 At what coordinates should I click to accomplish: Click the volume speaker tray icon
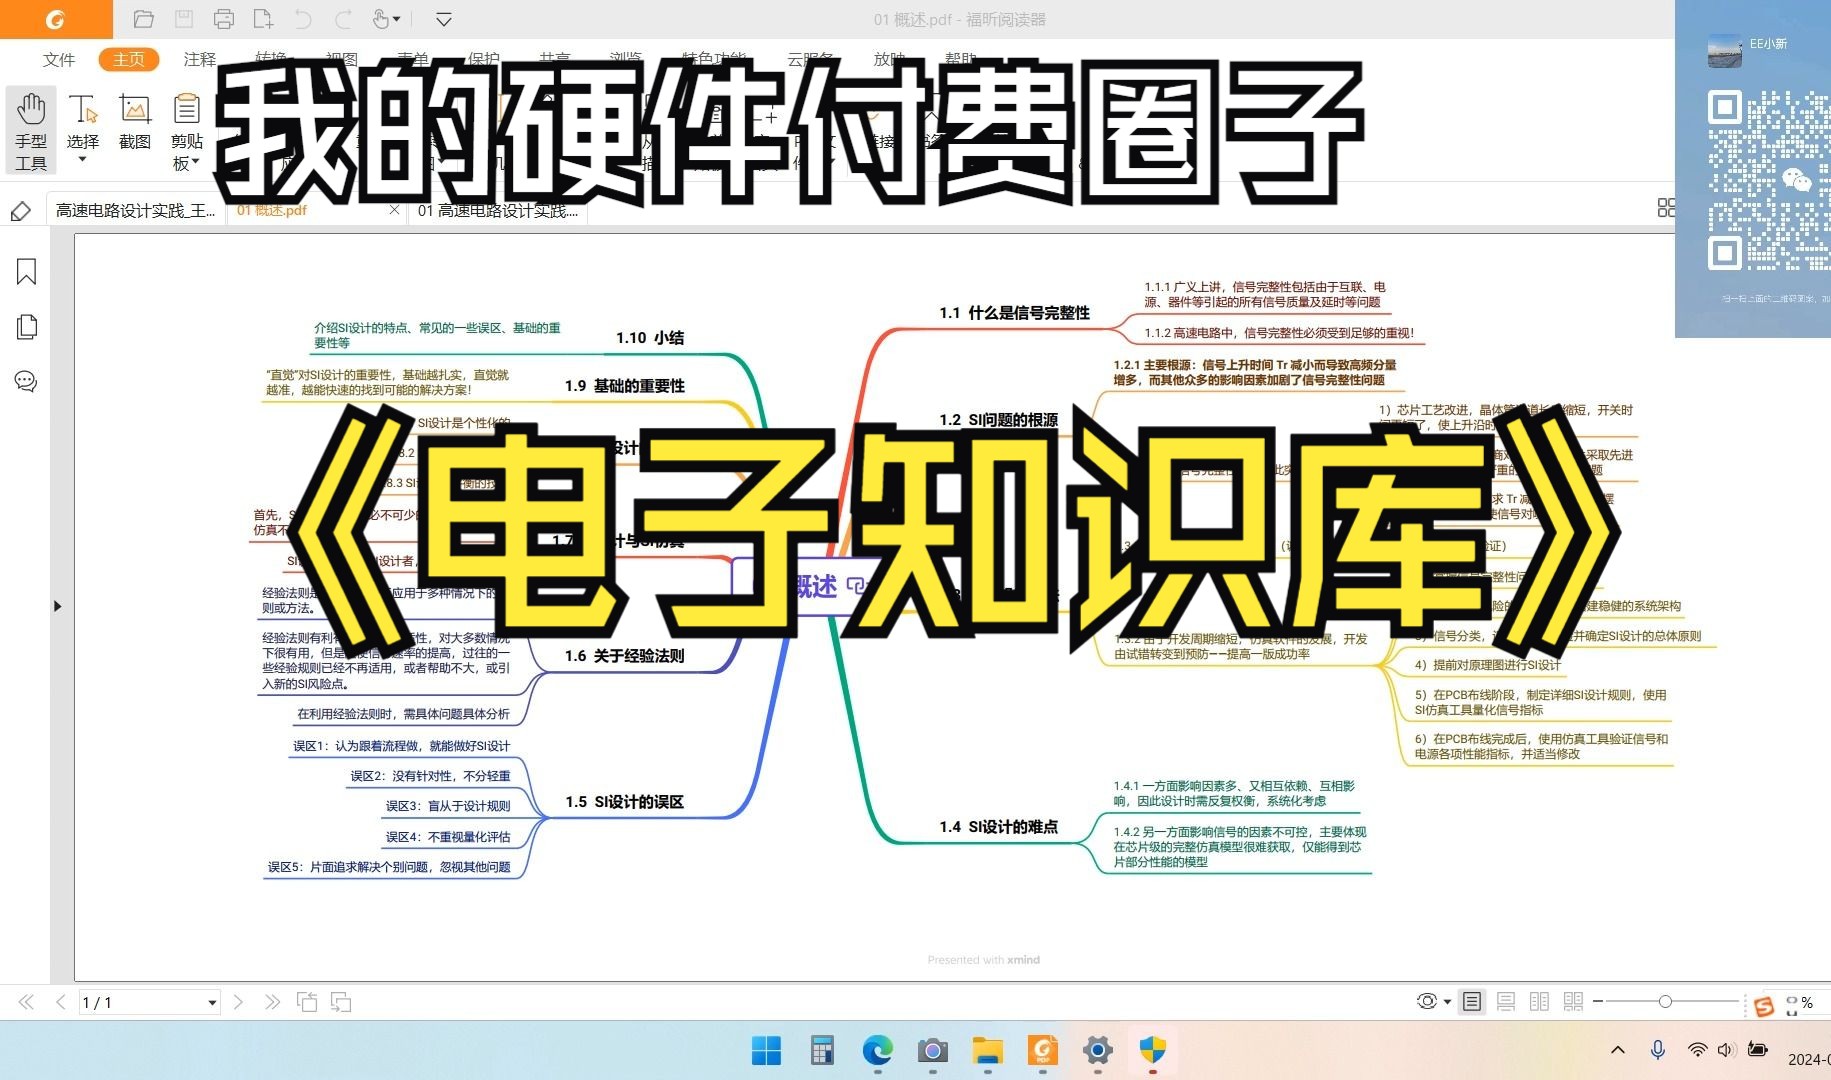click(x=1726, y=1049)
